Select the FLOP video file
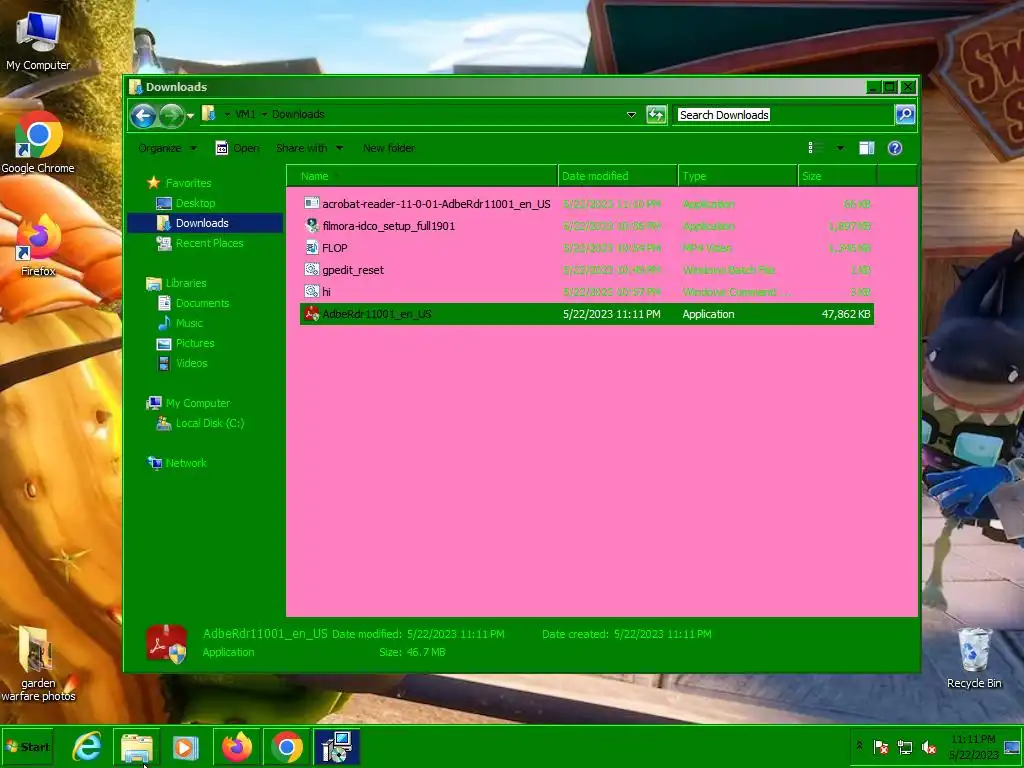The image size is (1024, 768). pos(334,248)
